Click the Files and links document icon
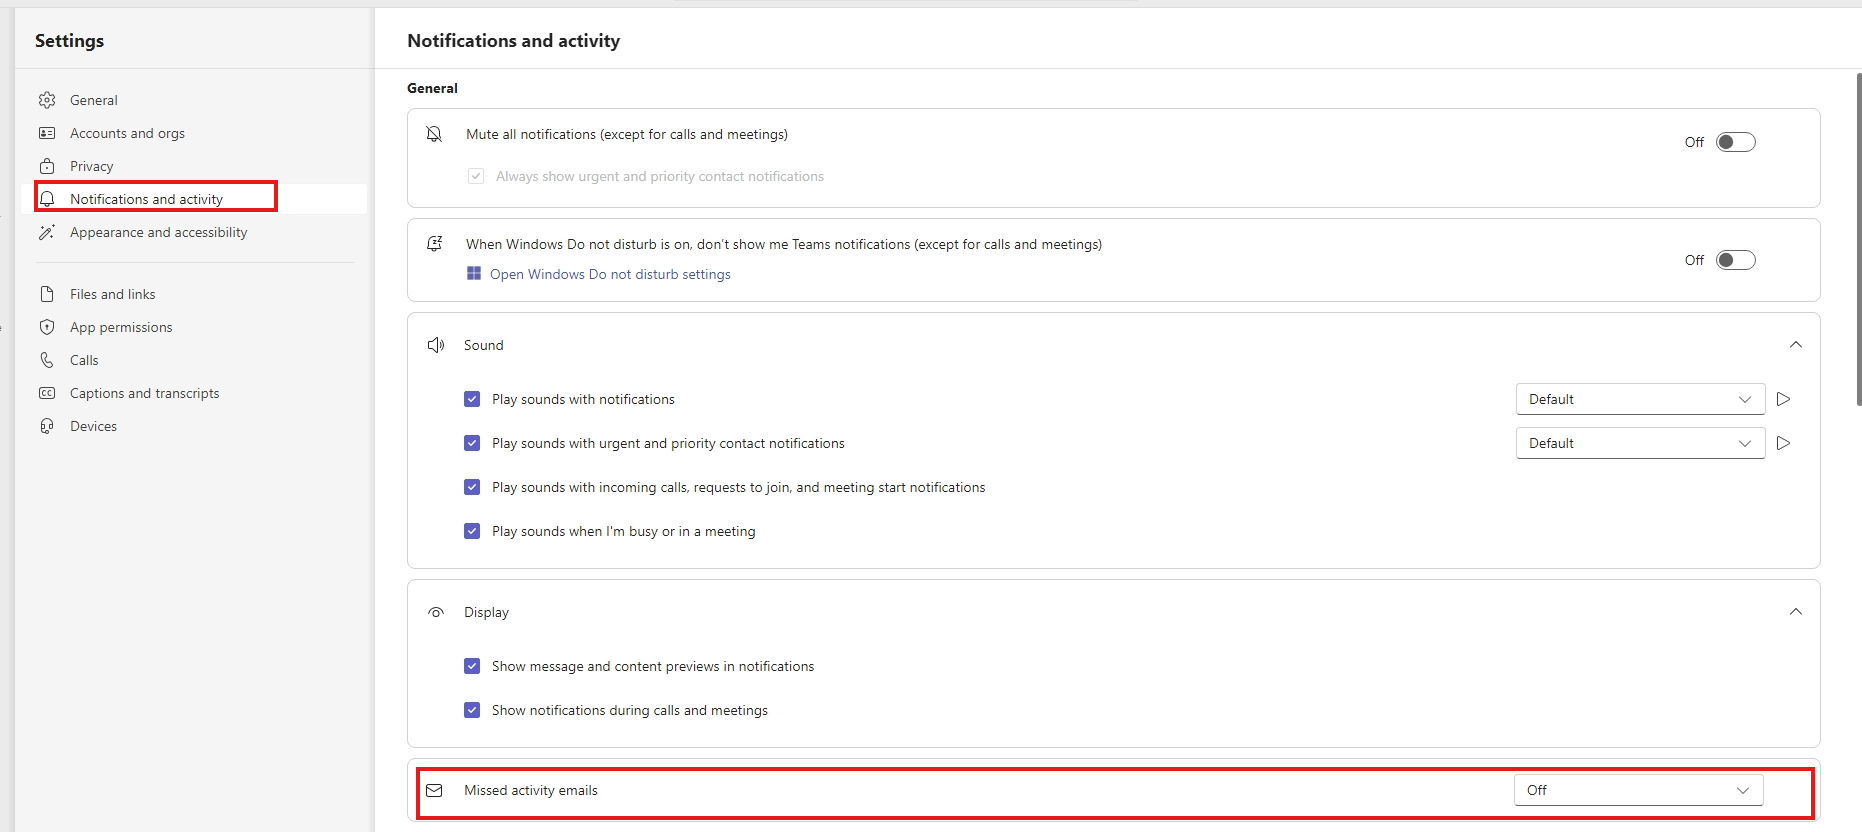This screenshot has height=832, width=1862. [47, 294]
